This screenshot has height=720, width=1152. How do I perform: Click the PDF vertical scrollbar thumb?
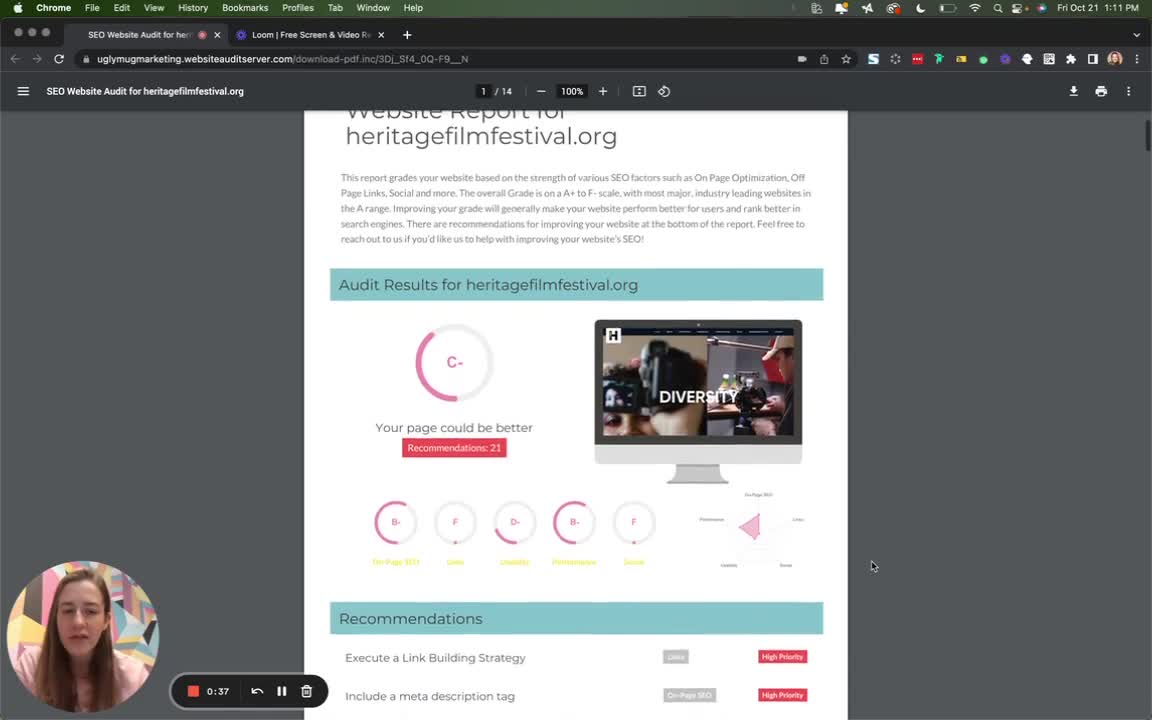pyautogui.click(x=1148, y=135)
